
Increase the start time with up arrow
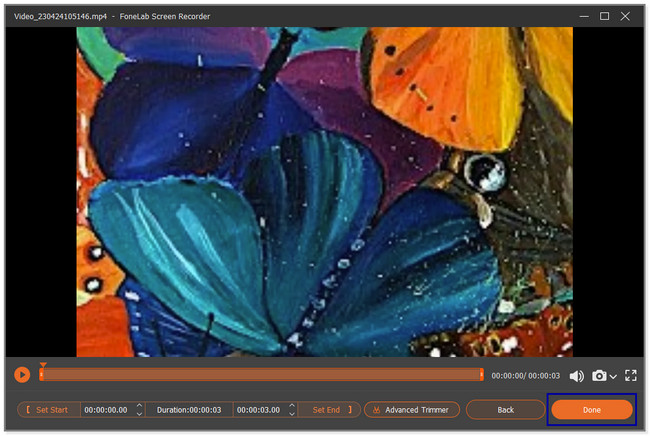pos(139,405)
